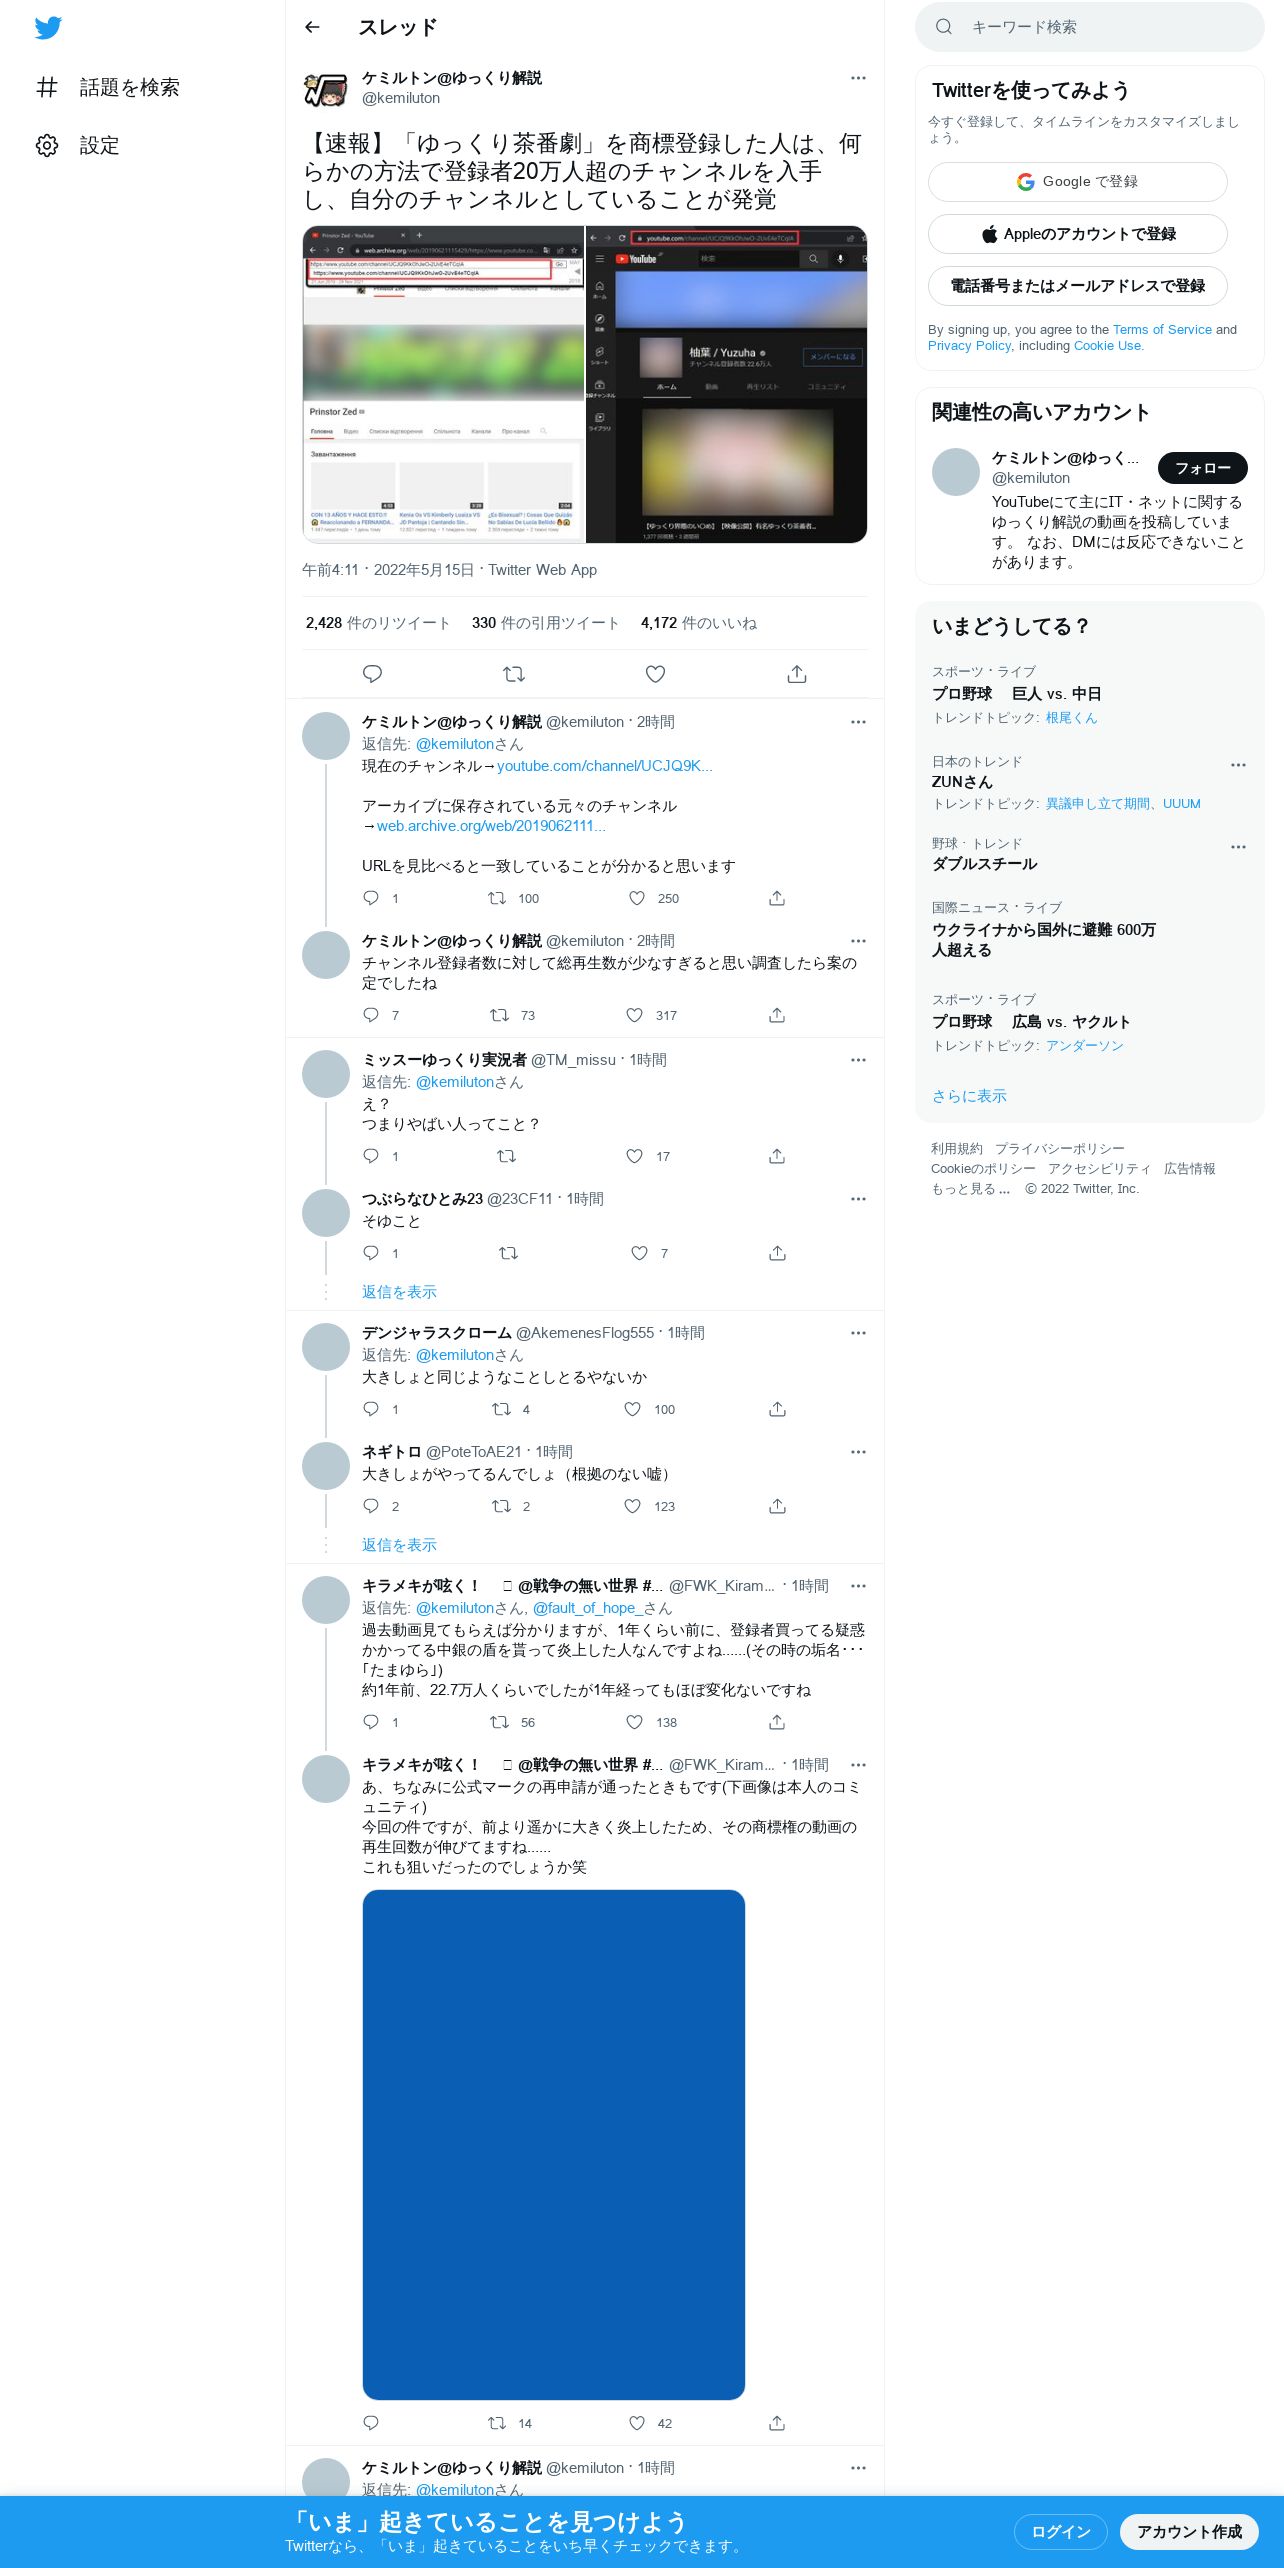Expand hidden replies under つぶらなひとみ23

[x=399, y=1292]
